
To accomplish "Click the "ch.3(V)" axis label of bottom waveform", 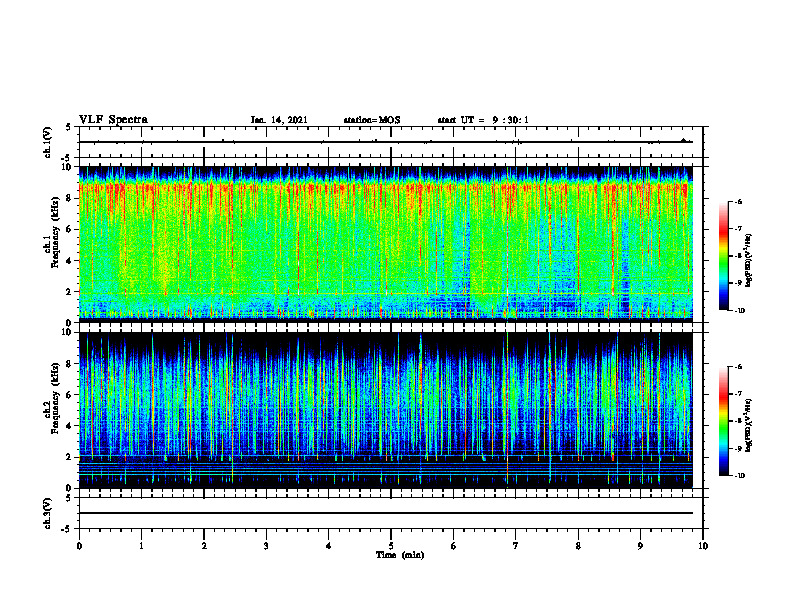I will click(48, 513).
